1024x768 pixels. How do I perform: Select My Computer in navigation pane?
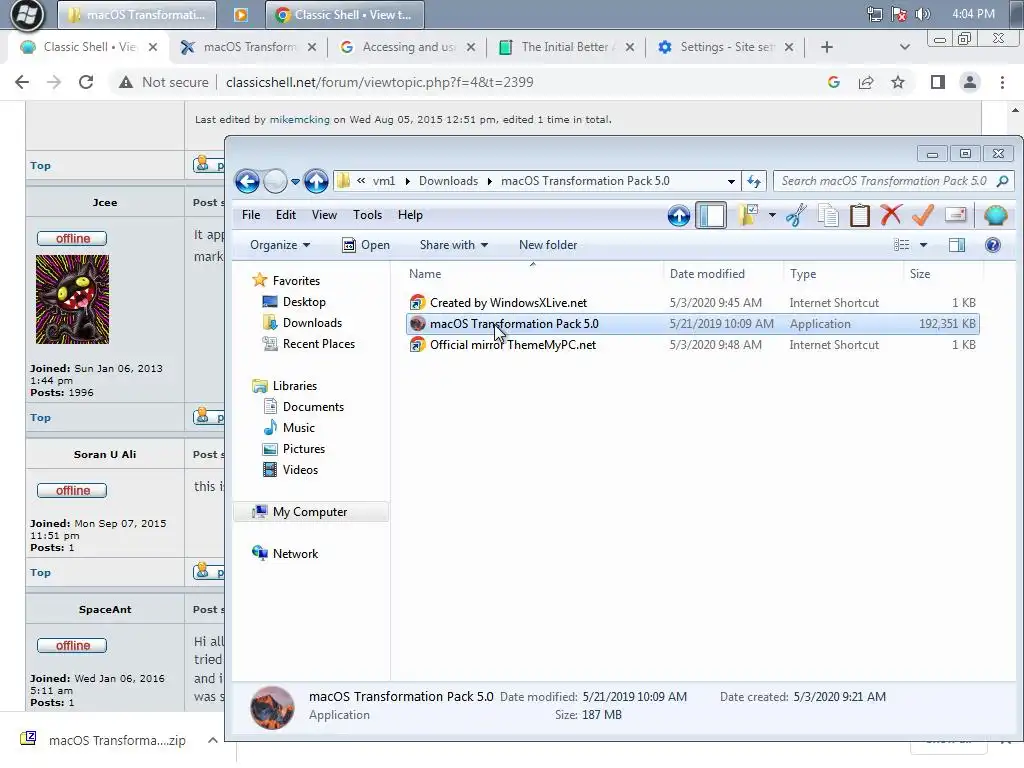pos(310,512)
